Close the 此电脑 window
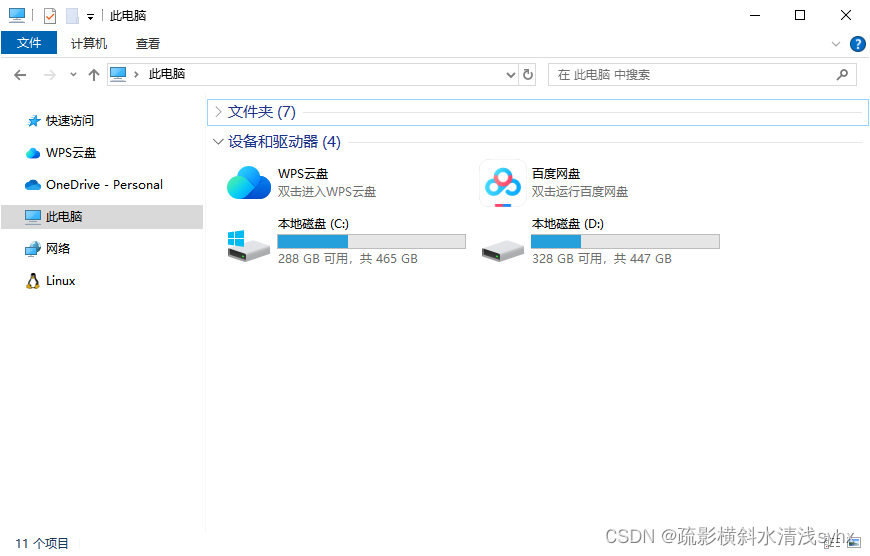 (x=846, y=16)
